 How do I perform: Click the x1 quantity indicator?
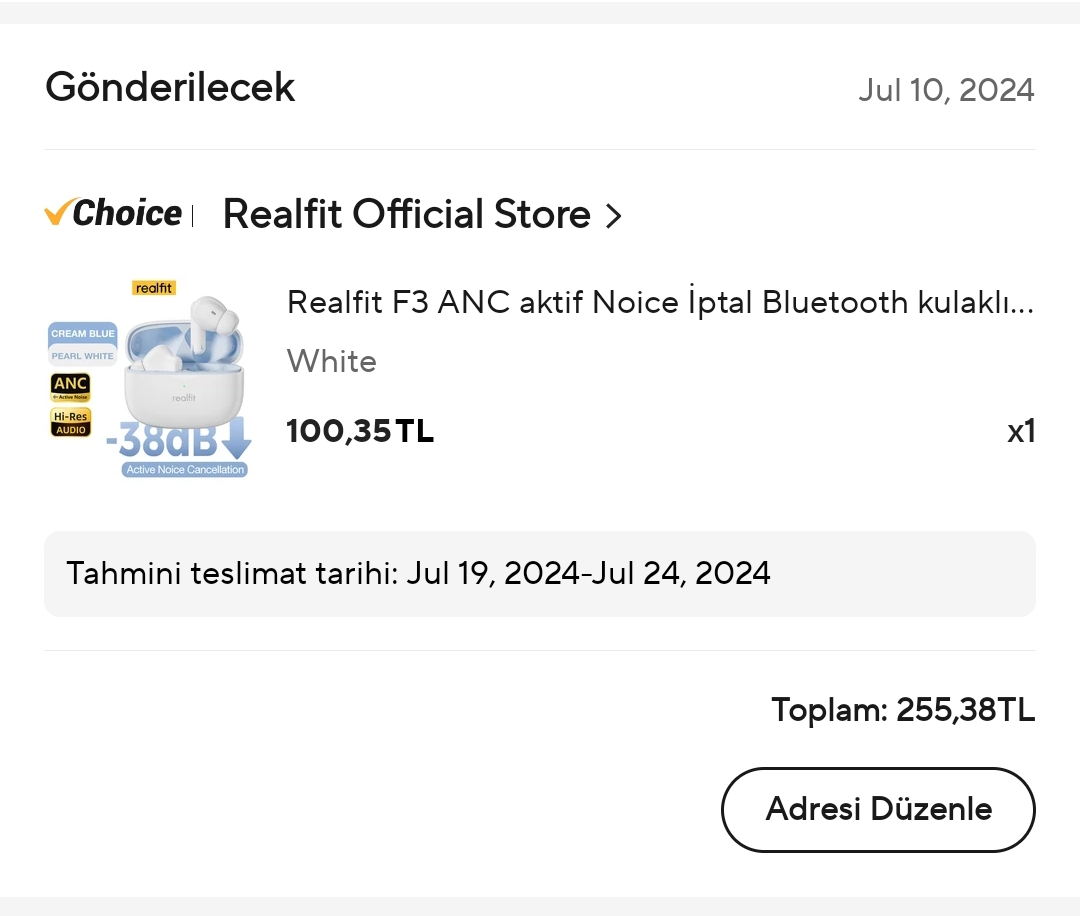[x=1020, y=431]
